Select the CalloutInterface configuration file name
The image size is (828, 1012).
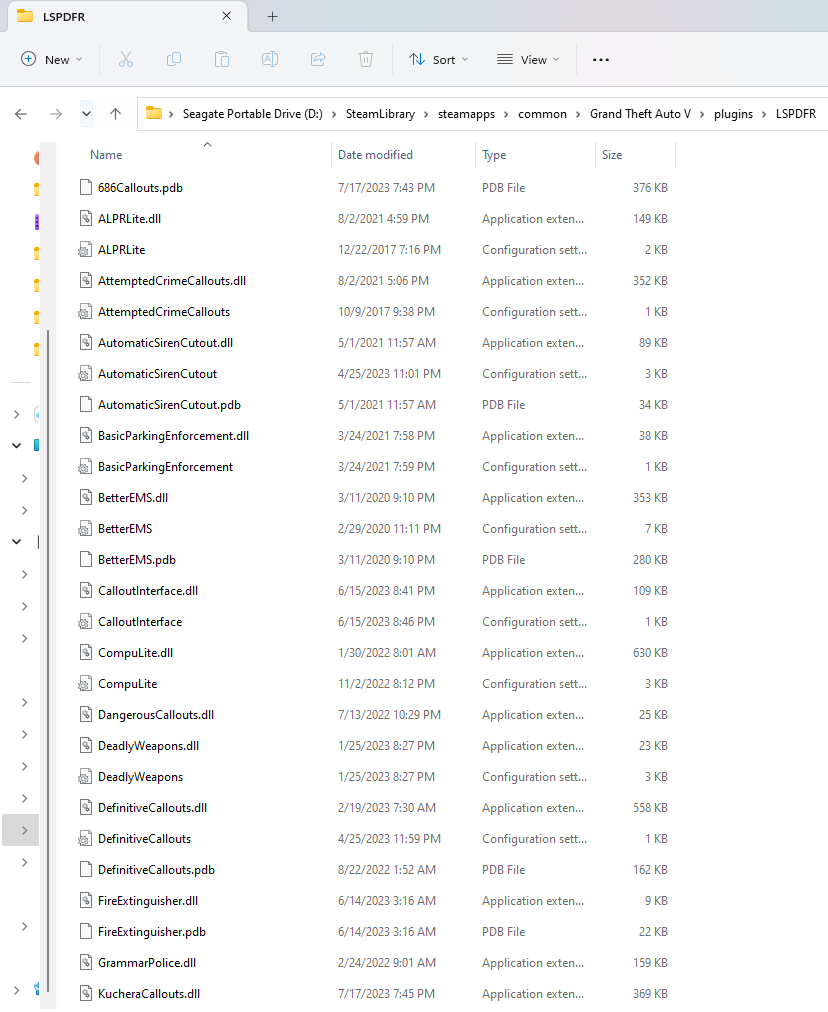coord(140,622)
